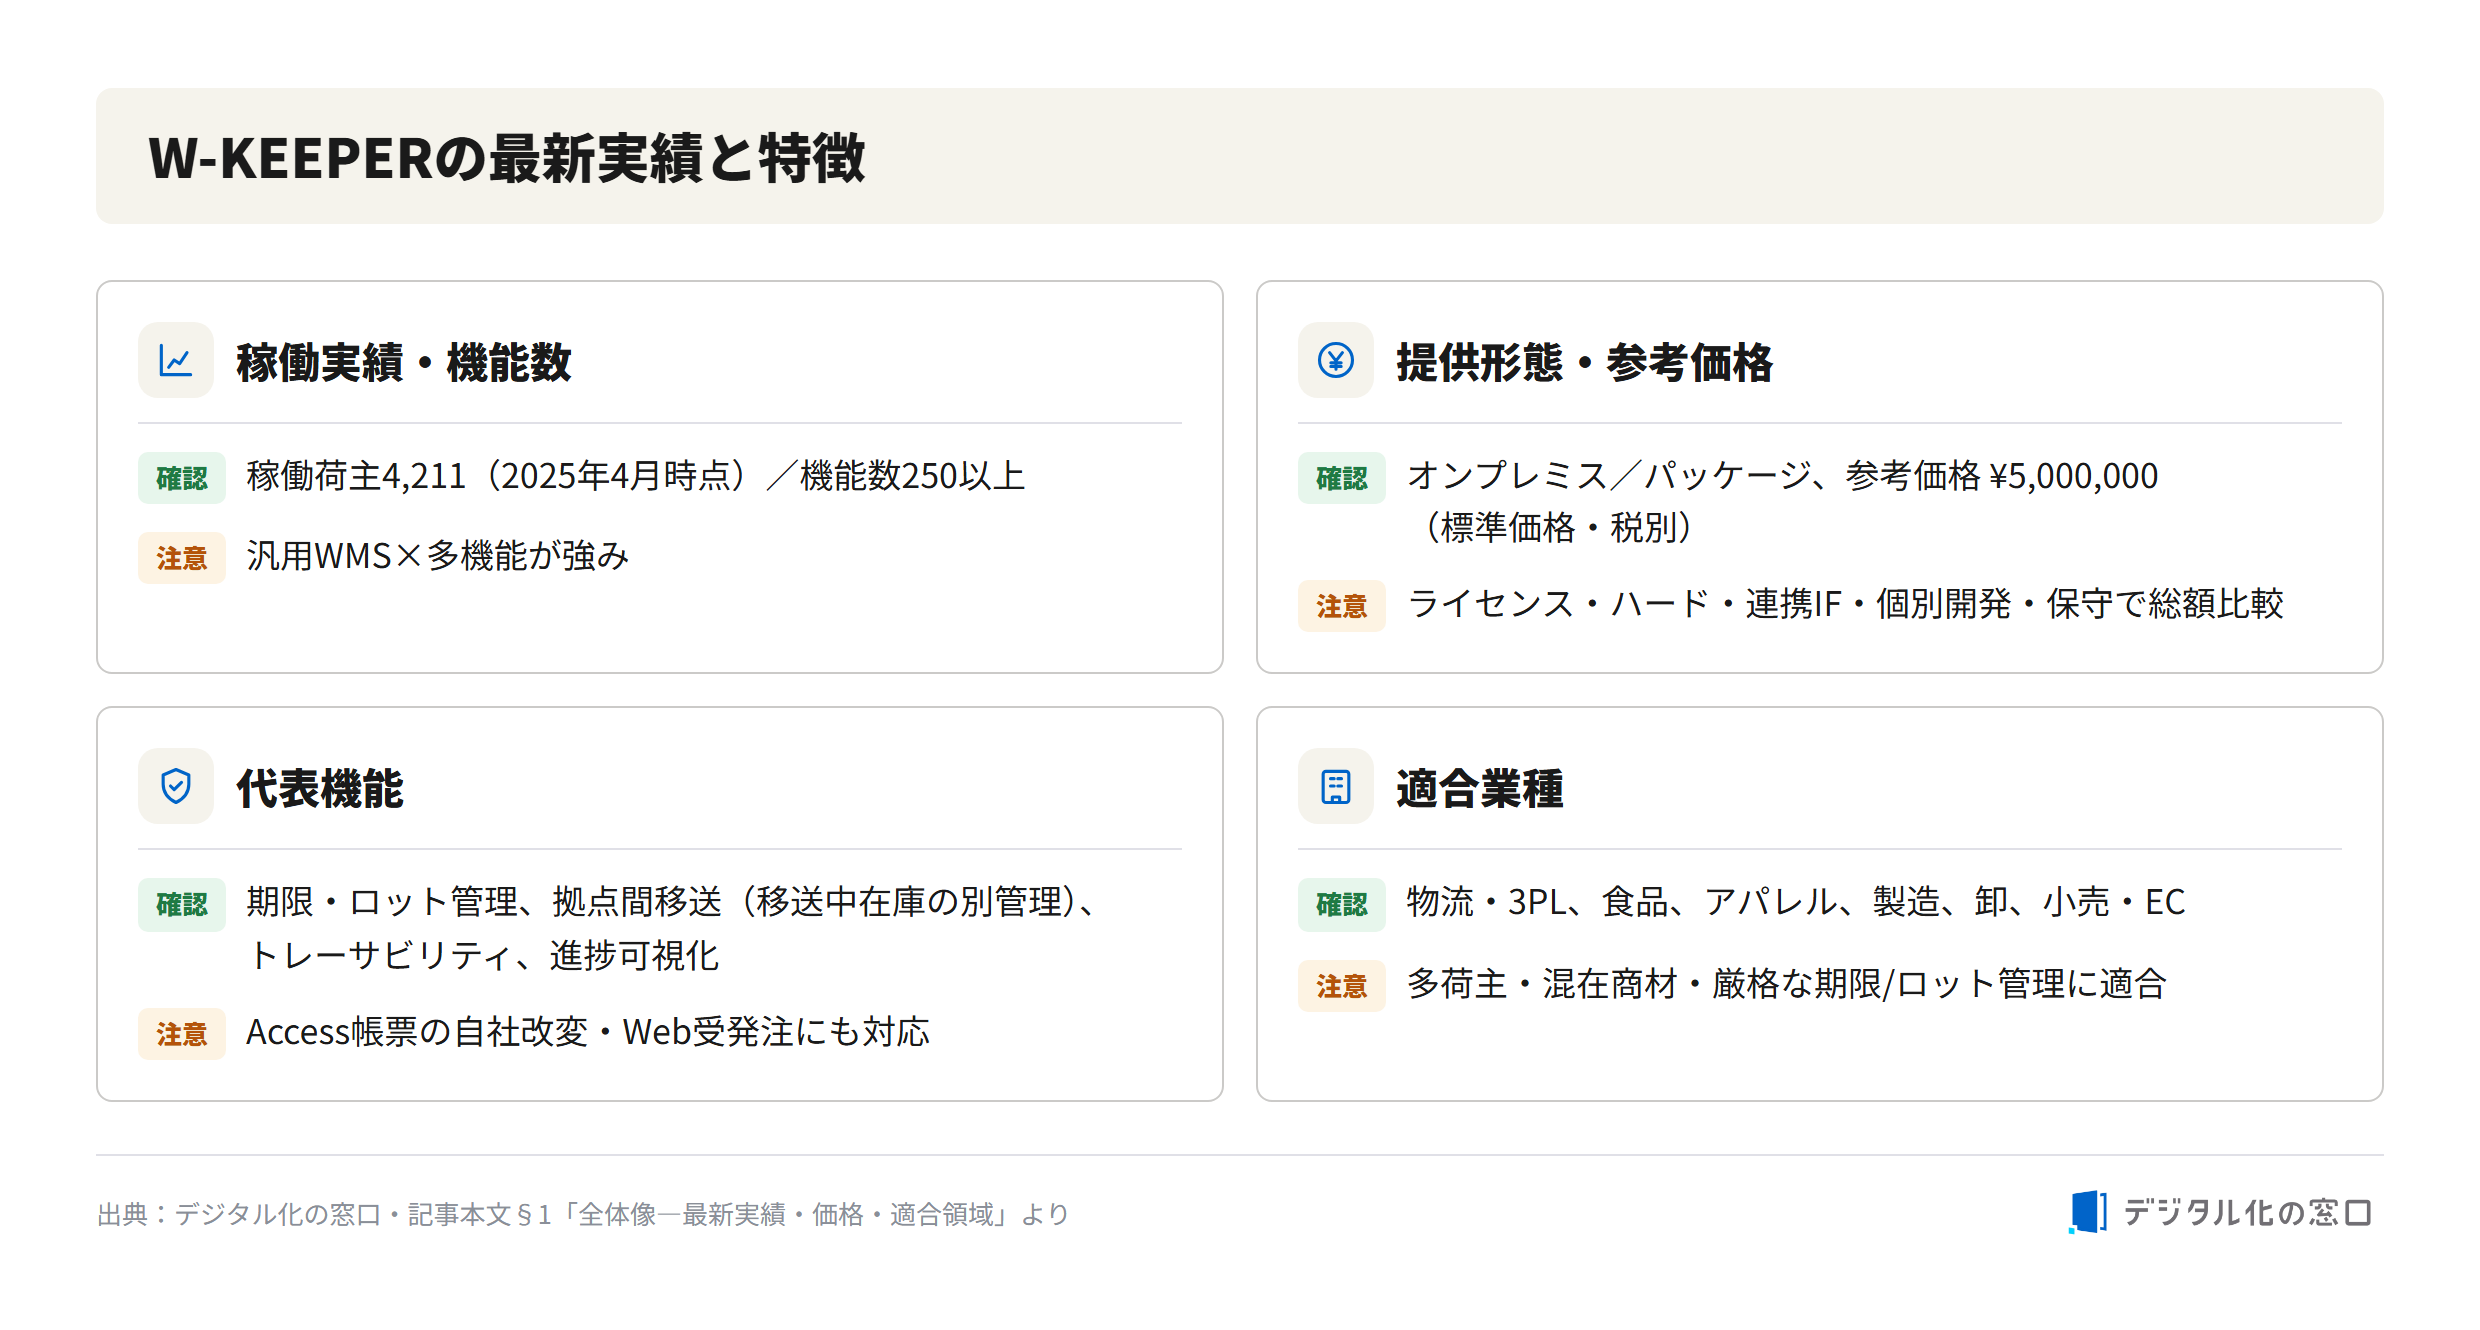Select the 提供形態・参考価格 card heading
The image size is (2480, 1330).
tap(1584, 362)
